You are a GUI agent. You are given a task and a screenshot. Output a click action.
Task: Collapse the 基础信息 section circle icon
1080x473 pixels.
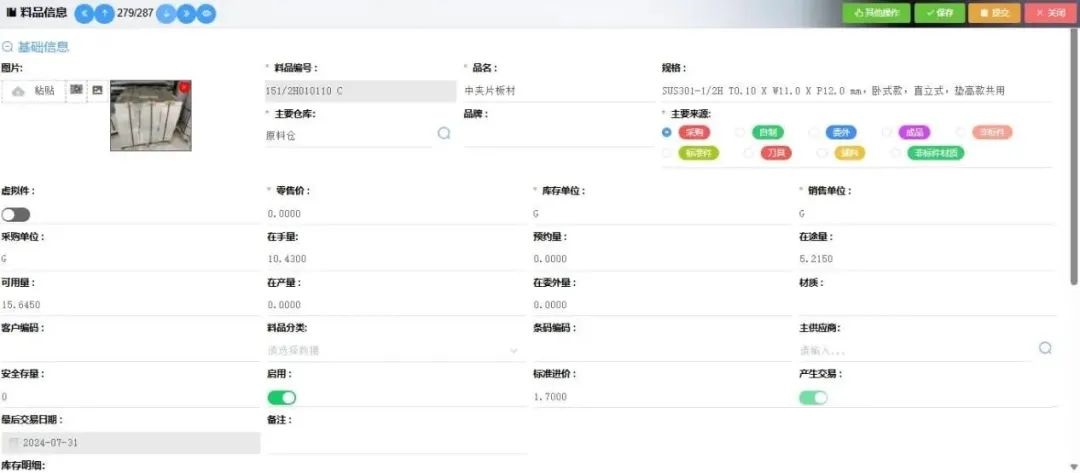(8, 48)
